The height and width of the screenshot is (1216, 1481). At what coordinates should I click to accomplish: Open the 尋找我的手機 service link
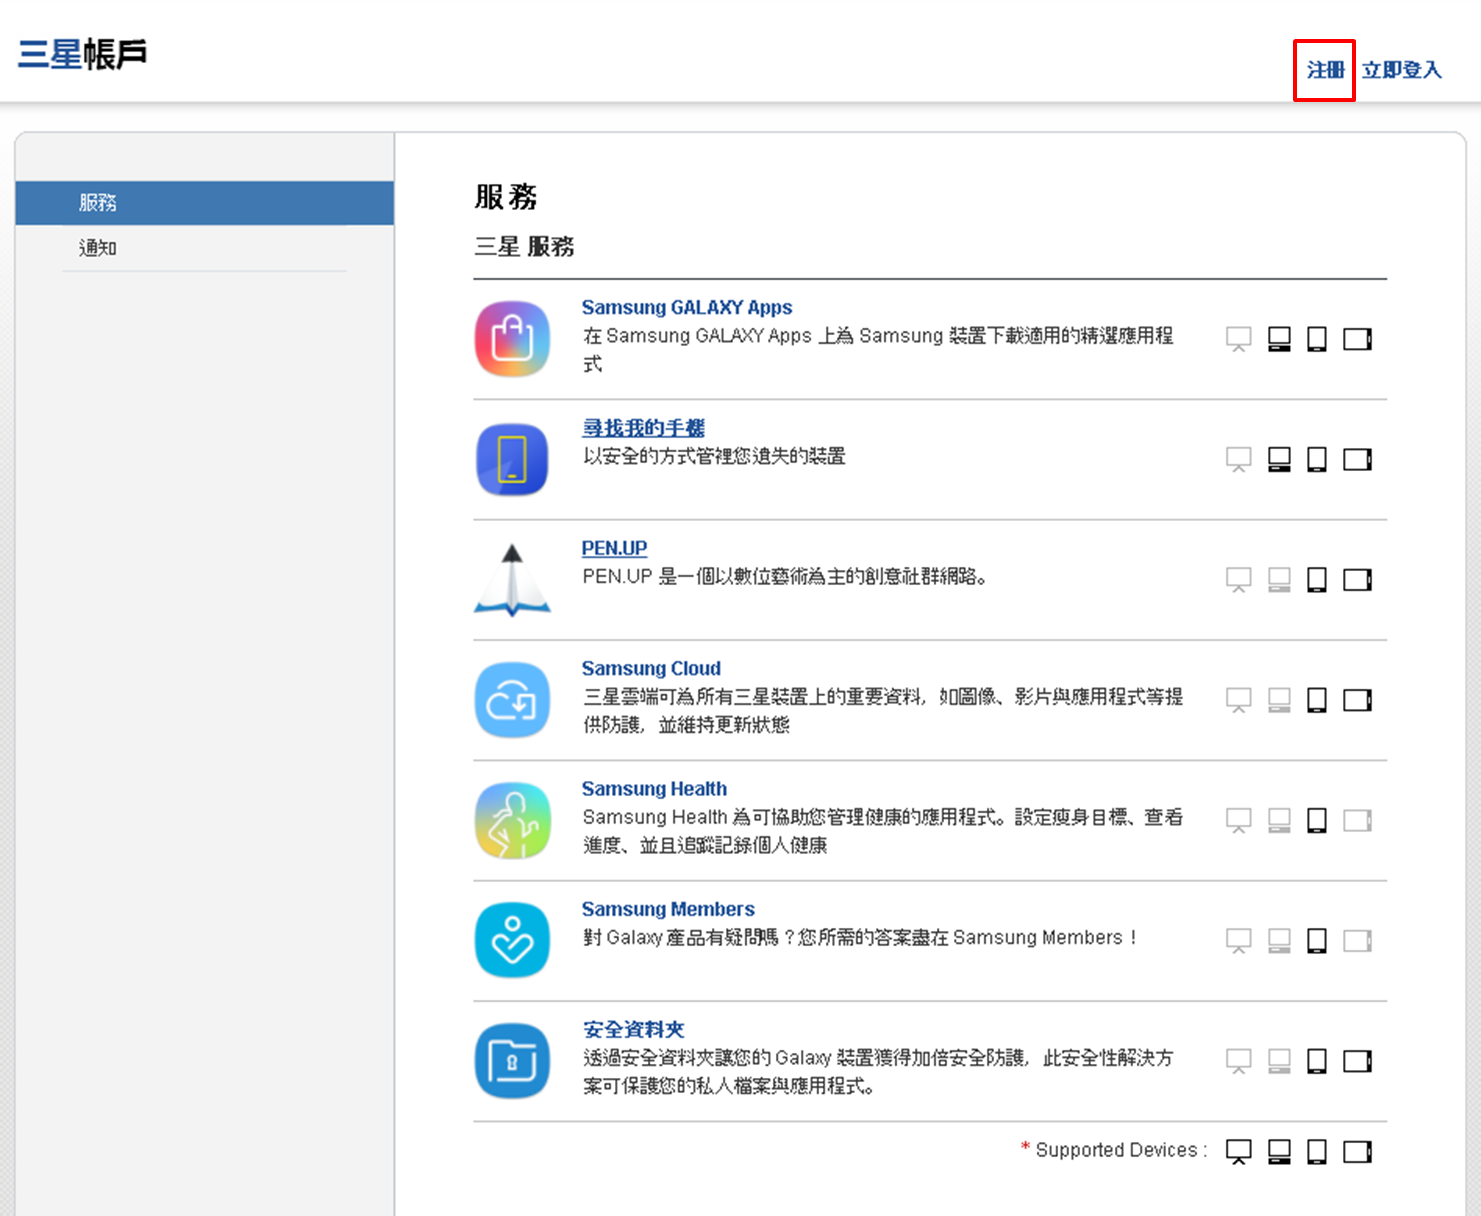(643, 427)
